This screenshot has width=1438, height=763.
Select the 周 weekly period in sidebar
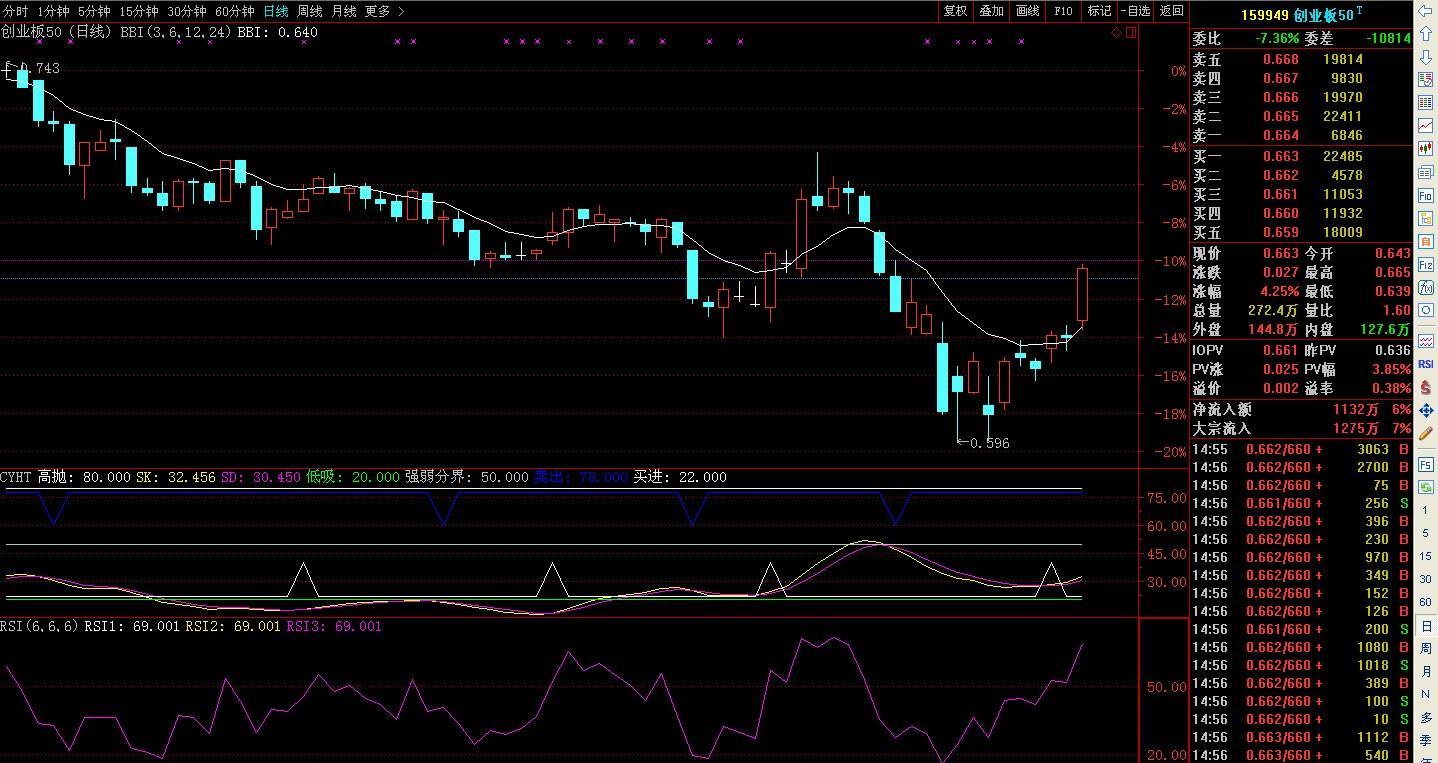[x=1426, y=648]
